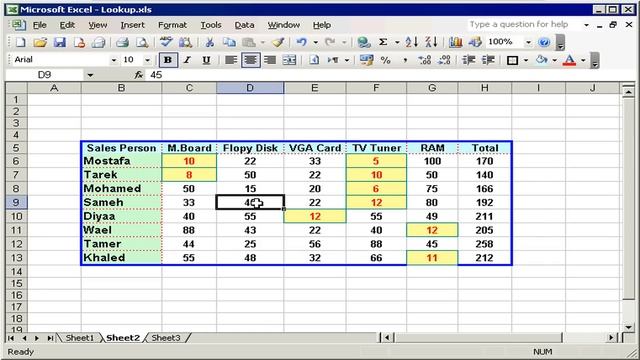Click the Open folder icon
The width and height of the screenshot is (640, 360).
(40, 42)
